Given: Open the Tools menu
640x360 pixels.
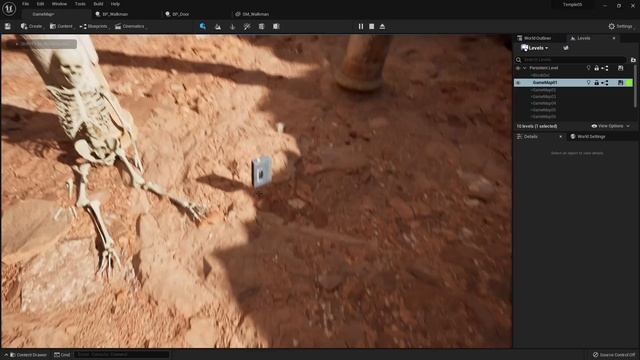Looking at the screenshot, I should click(80, 4).
